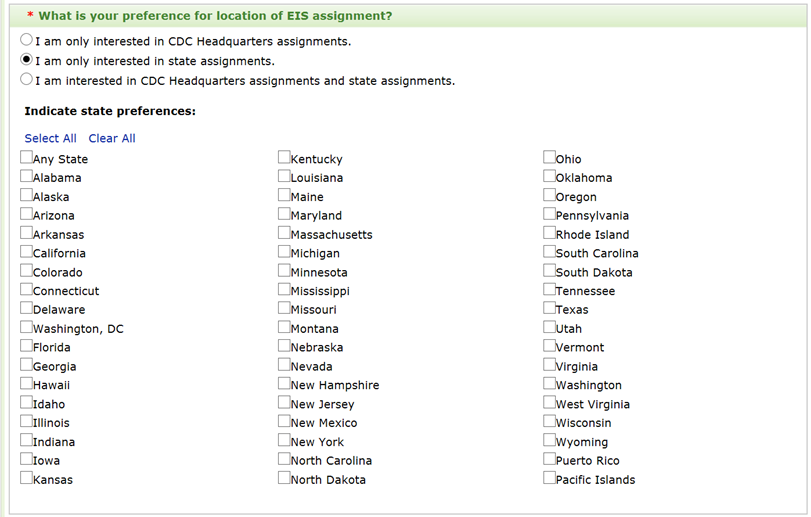Check the Texas checkbox
The height and width of the screenshot is (517, 811).
(550, 308)
